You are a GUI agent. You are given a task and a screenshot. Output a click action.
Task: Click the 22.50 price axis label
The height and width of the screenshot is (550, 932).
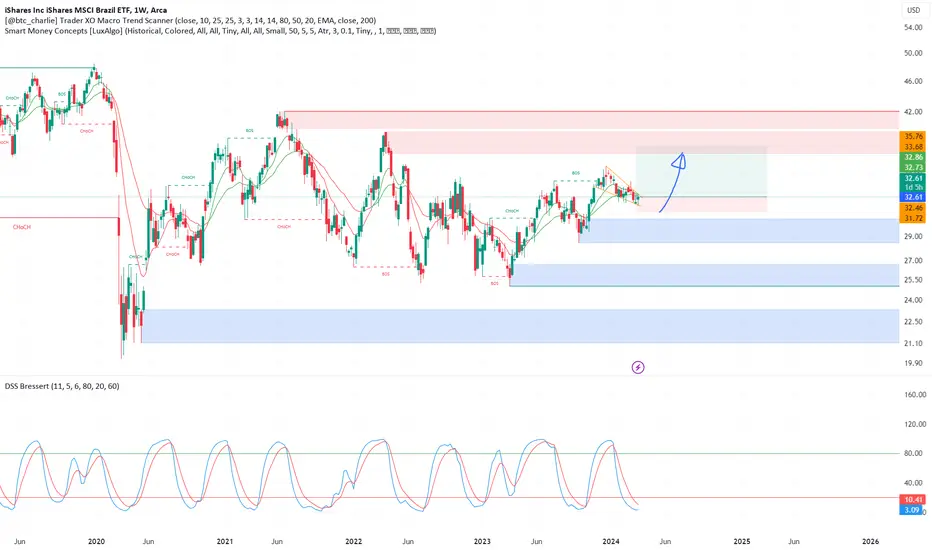point(913,321)
